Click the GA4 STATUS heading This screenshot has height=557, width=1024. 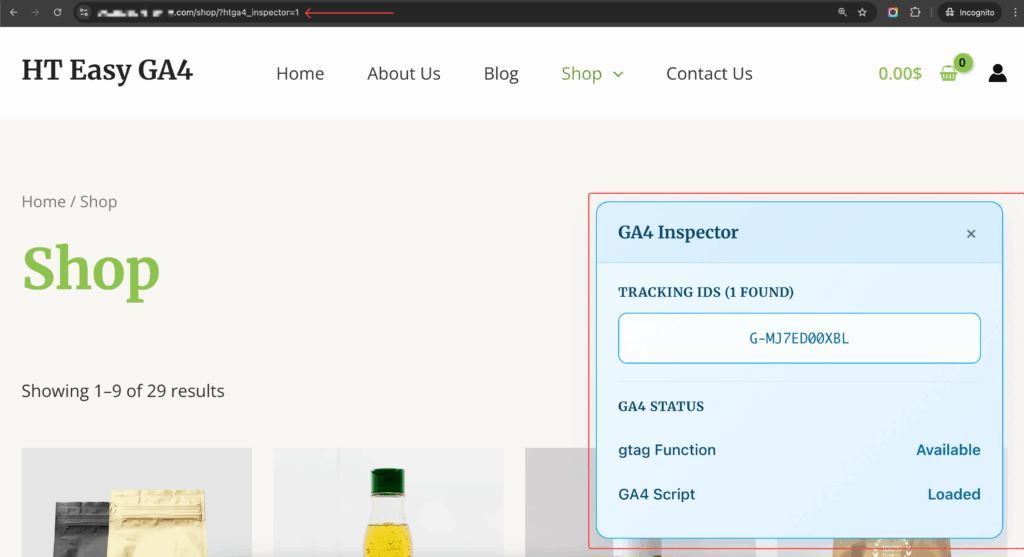(x=661, y=406)
